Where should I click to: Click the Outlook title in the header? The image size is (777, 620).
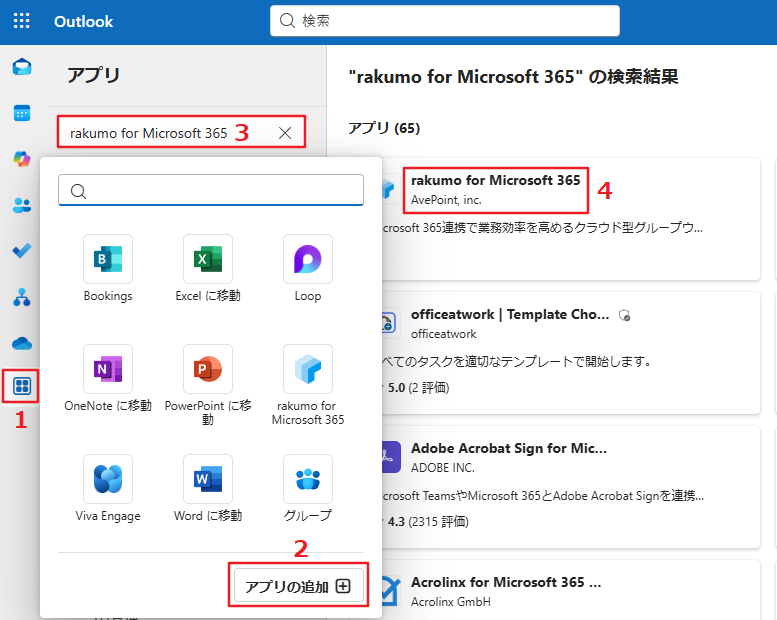click(x=83, y=21)
